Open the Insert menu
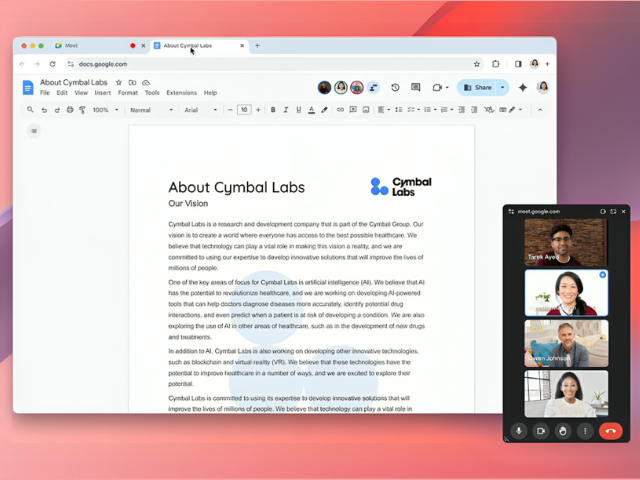 103,93
